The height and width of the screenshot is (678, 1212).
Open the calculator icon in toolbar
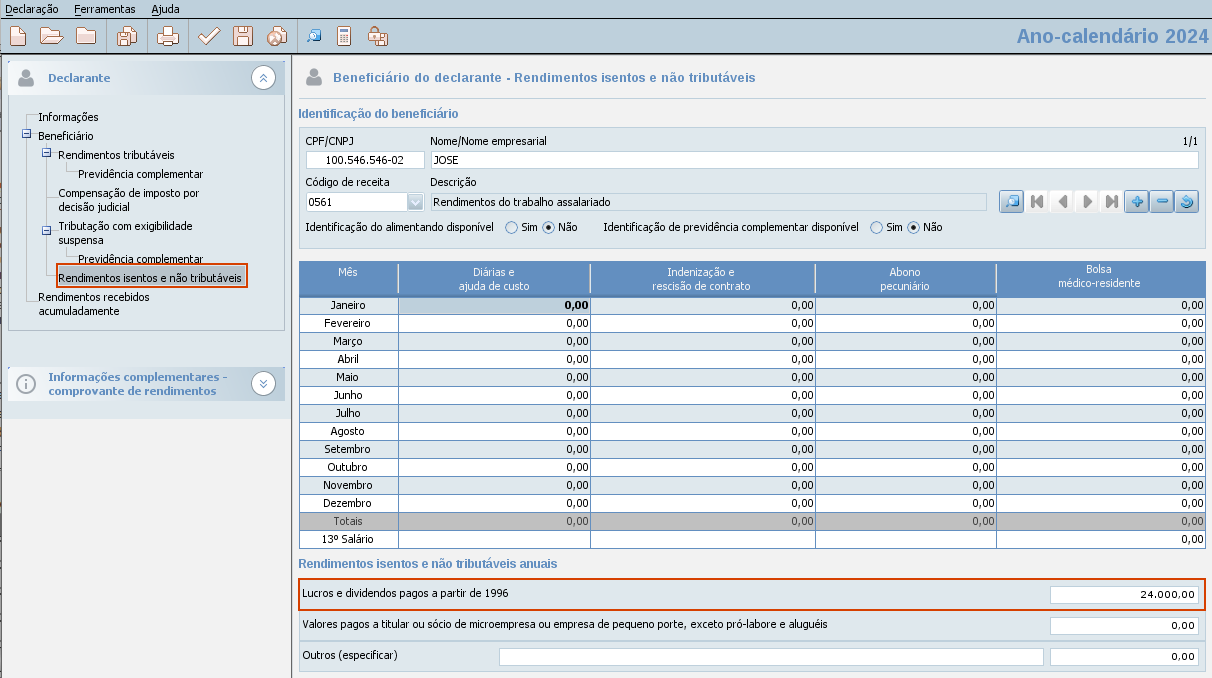344,37
